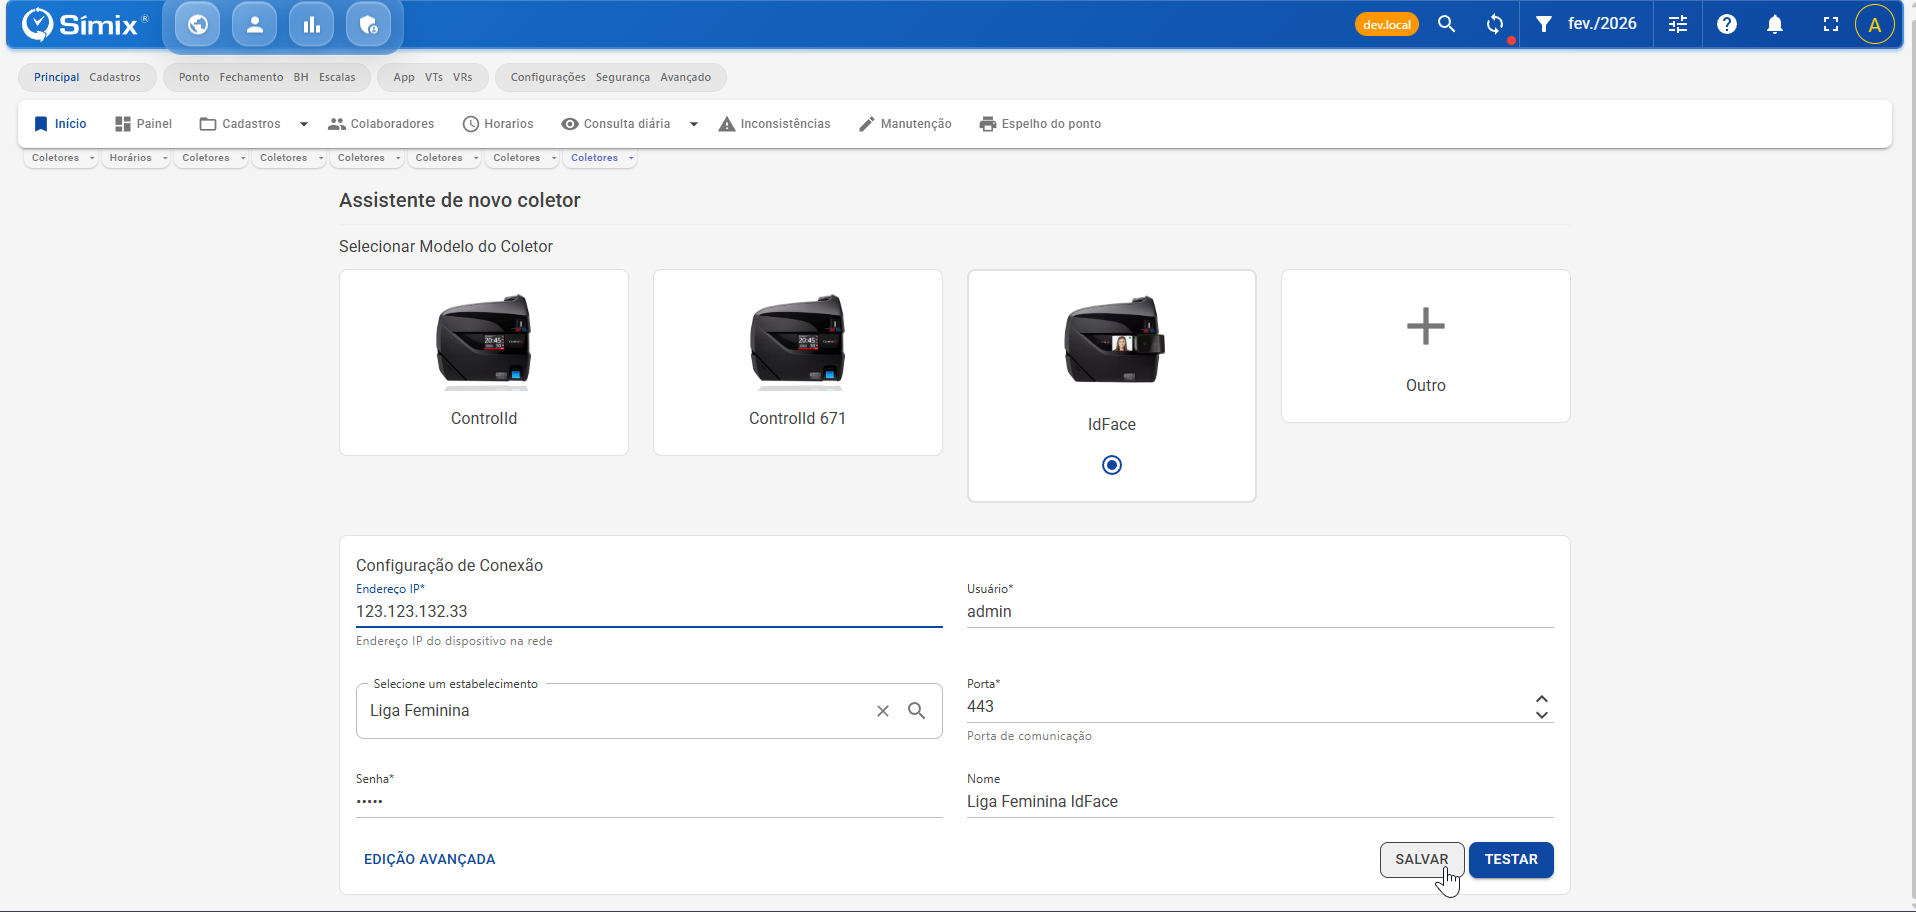The width and height of the screenshot is (1916, 912).
Task: Open Painel dashboard item
Action: pyautogui.click(x=143, y=124)
